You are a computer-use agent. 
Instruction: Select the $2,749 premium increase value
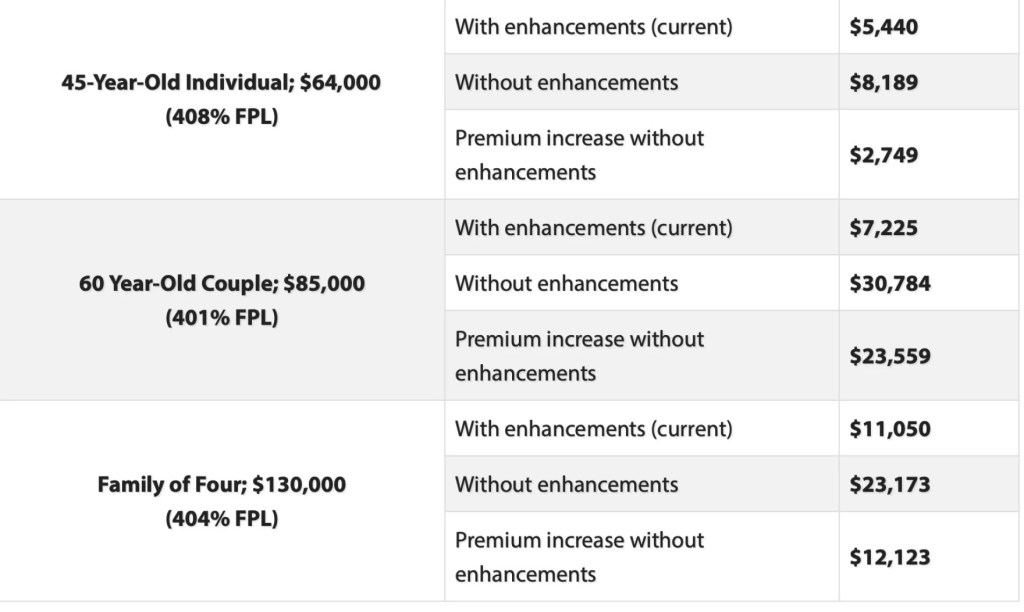click(884, 155)
